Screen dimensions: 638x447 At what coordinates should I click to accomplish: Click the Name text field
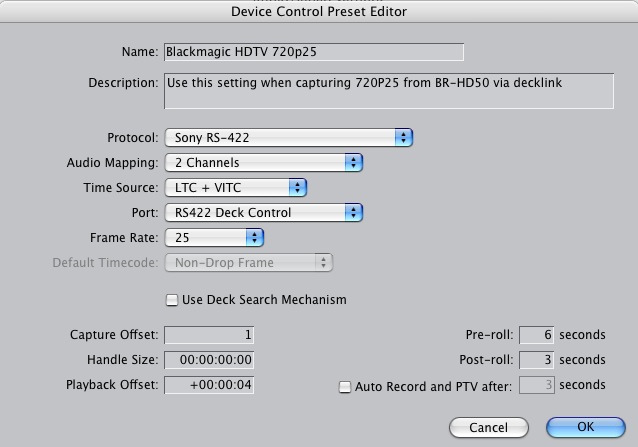coord(313,52)
